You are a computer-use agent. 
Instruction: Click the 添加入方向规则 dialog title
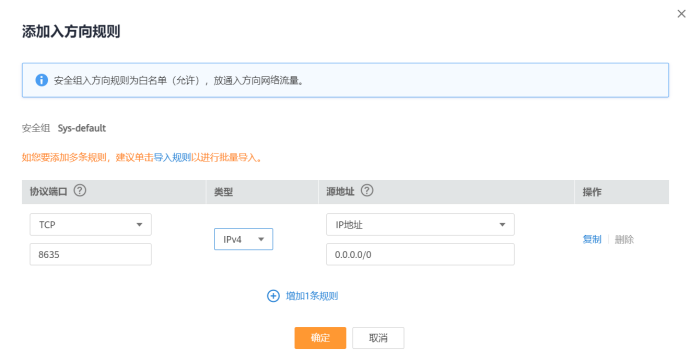coord(71,31)
